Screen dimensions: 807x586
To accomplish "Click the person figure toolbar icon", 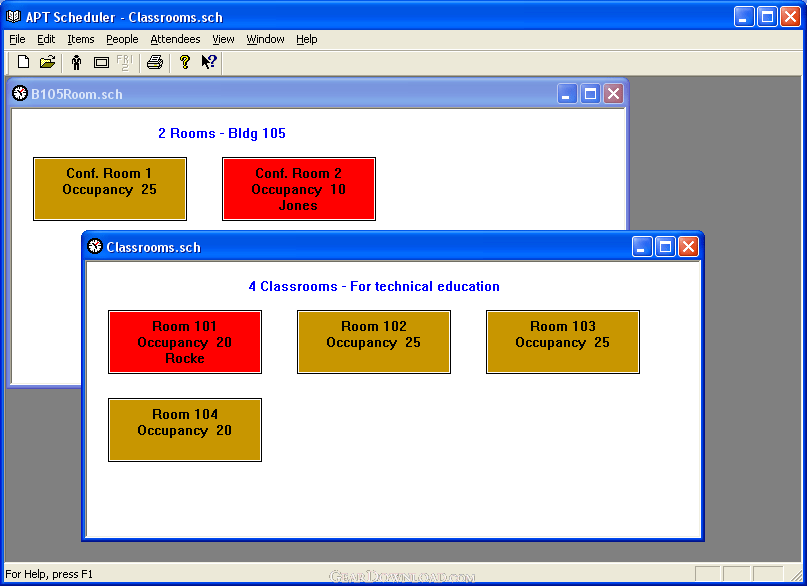I will click(x=76, y=62).
